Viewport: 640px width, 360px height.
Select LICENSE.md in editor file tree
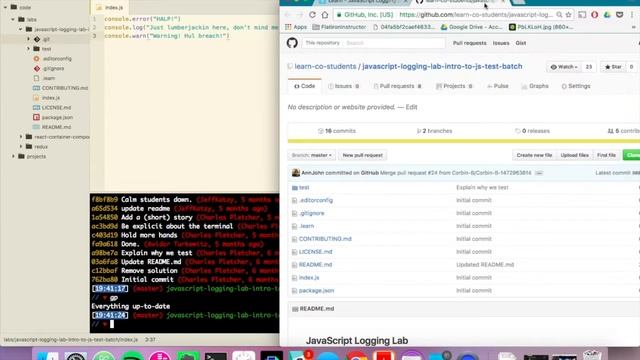(56, 108)
